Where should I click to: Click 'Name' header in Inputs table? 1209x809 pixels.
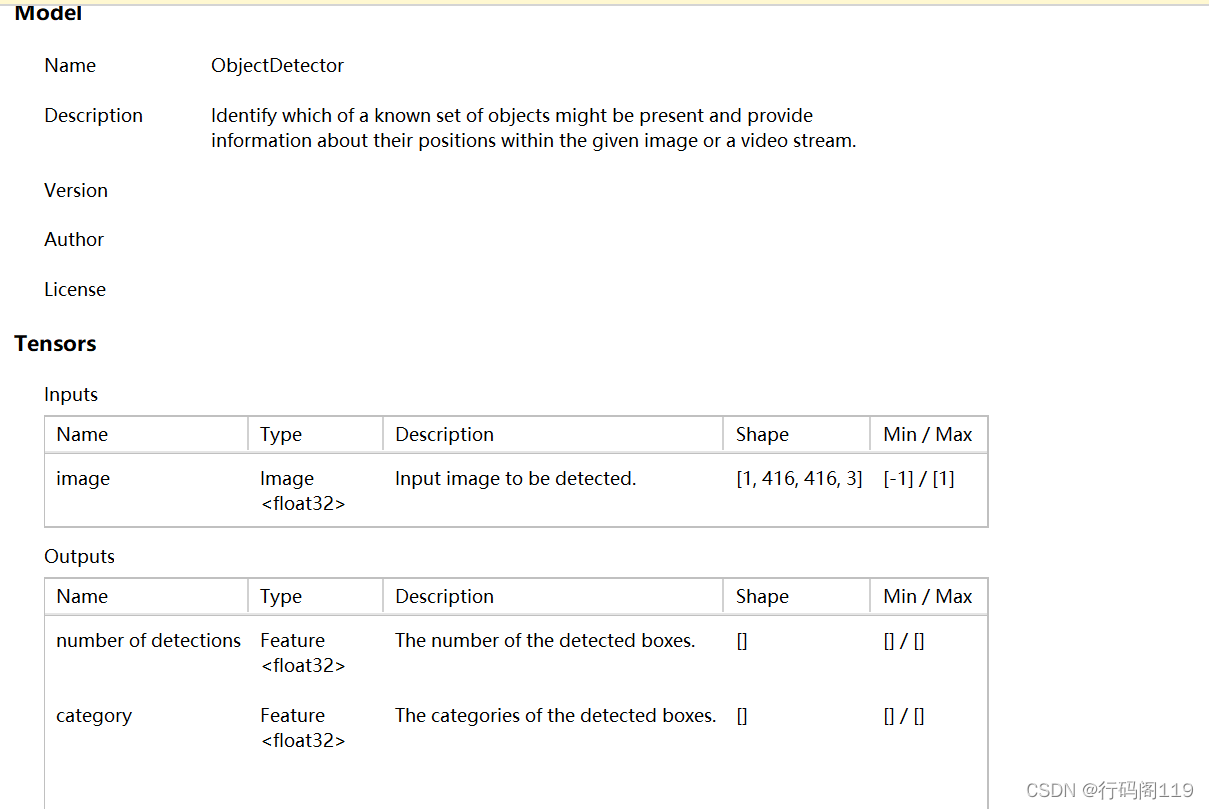pyautogui.click(x=82, y=435)
